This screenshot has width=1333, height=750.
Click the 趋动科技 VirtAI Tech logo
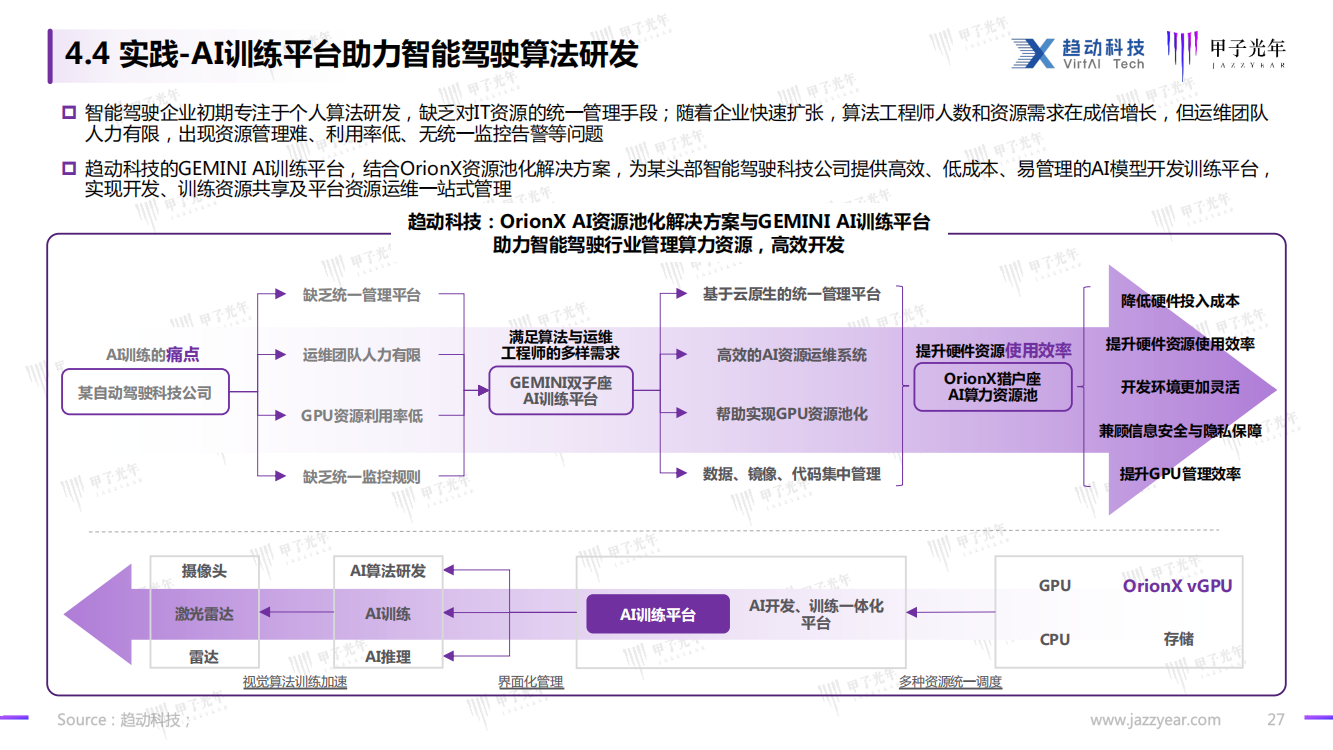(1077, 53)
